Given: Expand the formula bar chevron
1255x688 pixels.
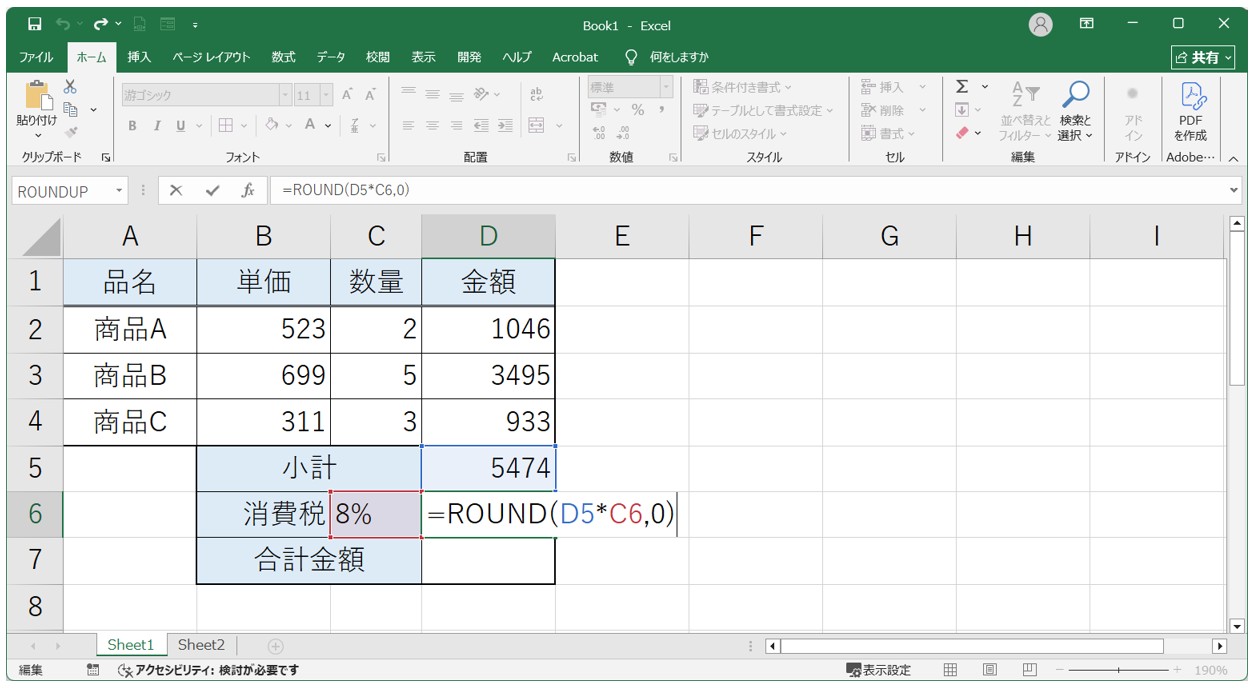Looking at the screenshot, I should tap(1233, 191).
